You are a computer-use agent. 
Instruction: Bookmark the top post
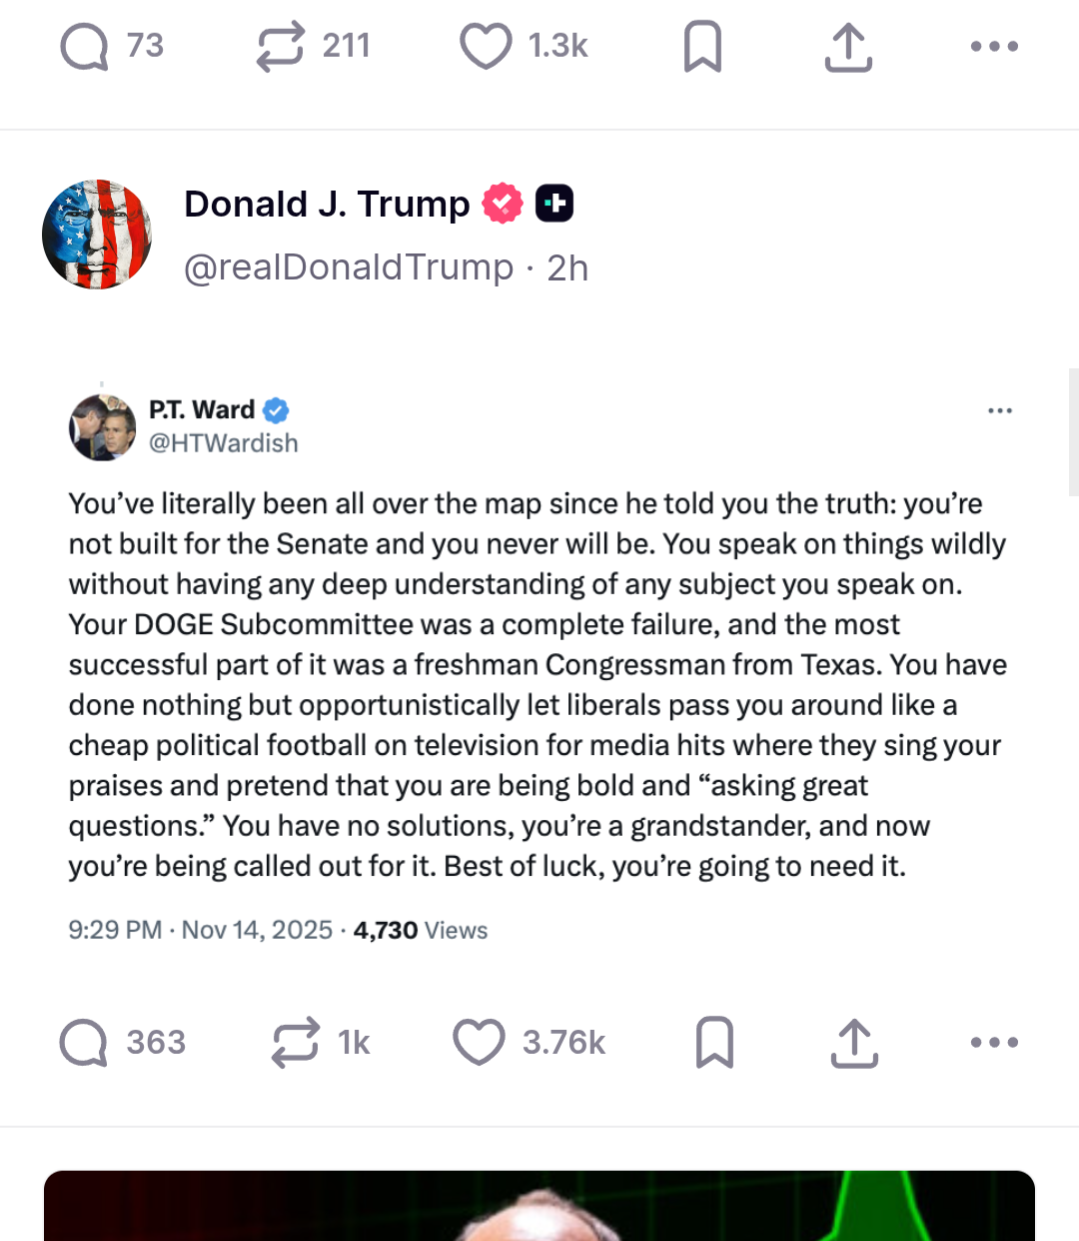tap(702, 47)
